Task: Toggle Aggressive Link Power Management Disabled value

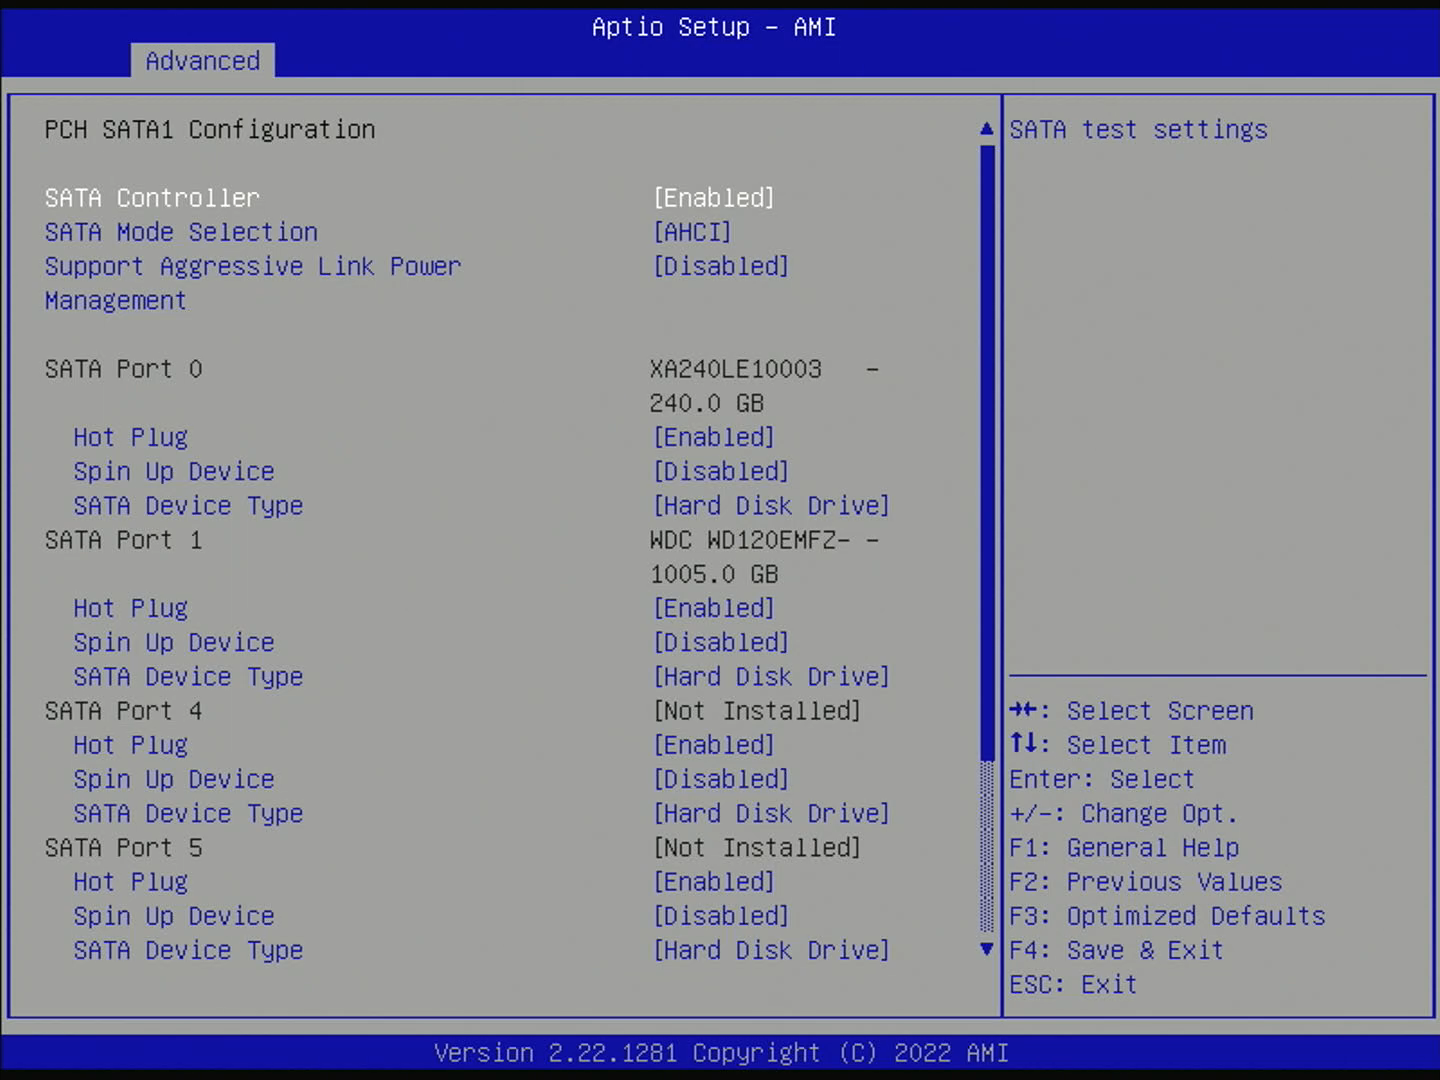Action: click(x=720, y=266)
